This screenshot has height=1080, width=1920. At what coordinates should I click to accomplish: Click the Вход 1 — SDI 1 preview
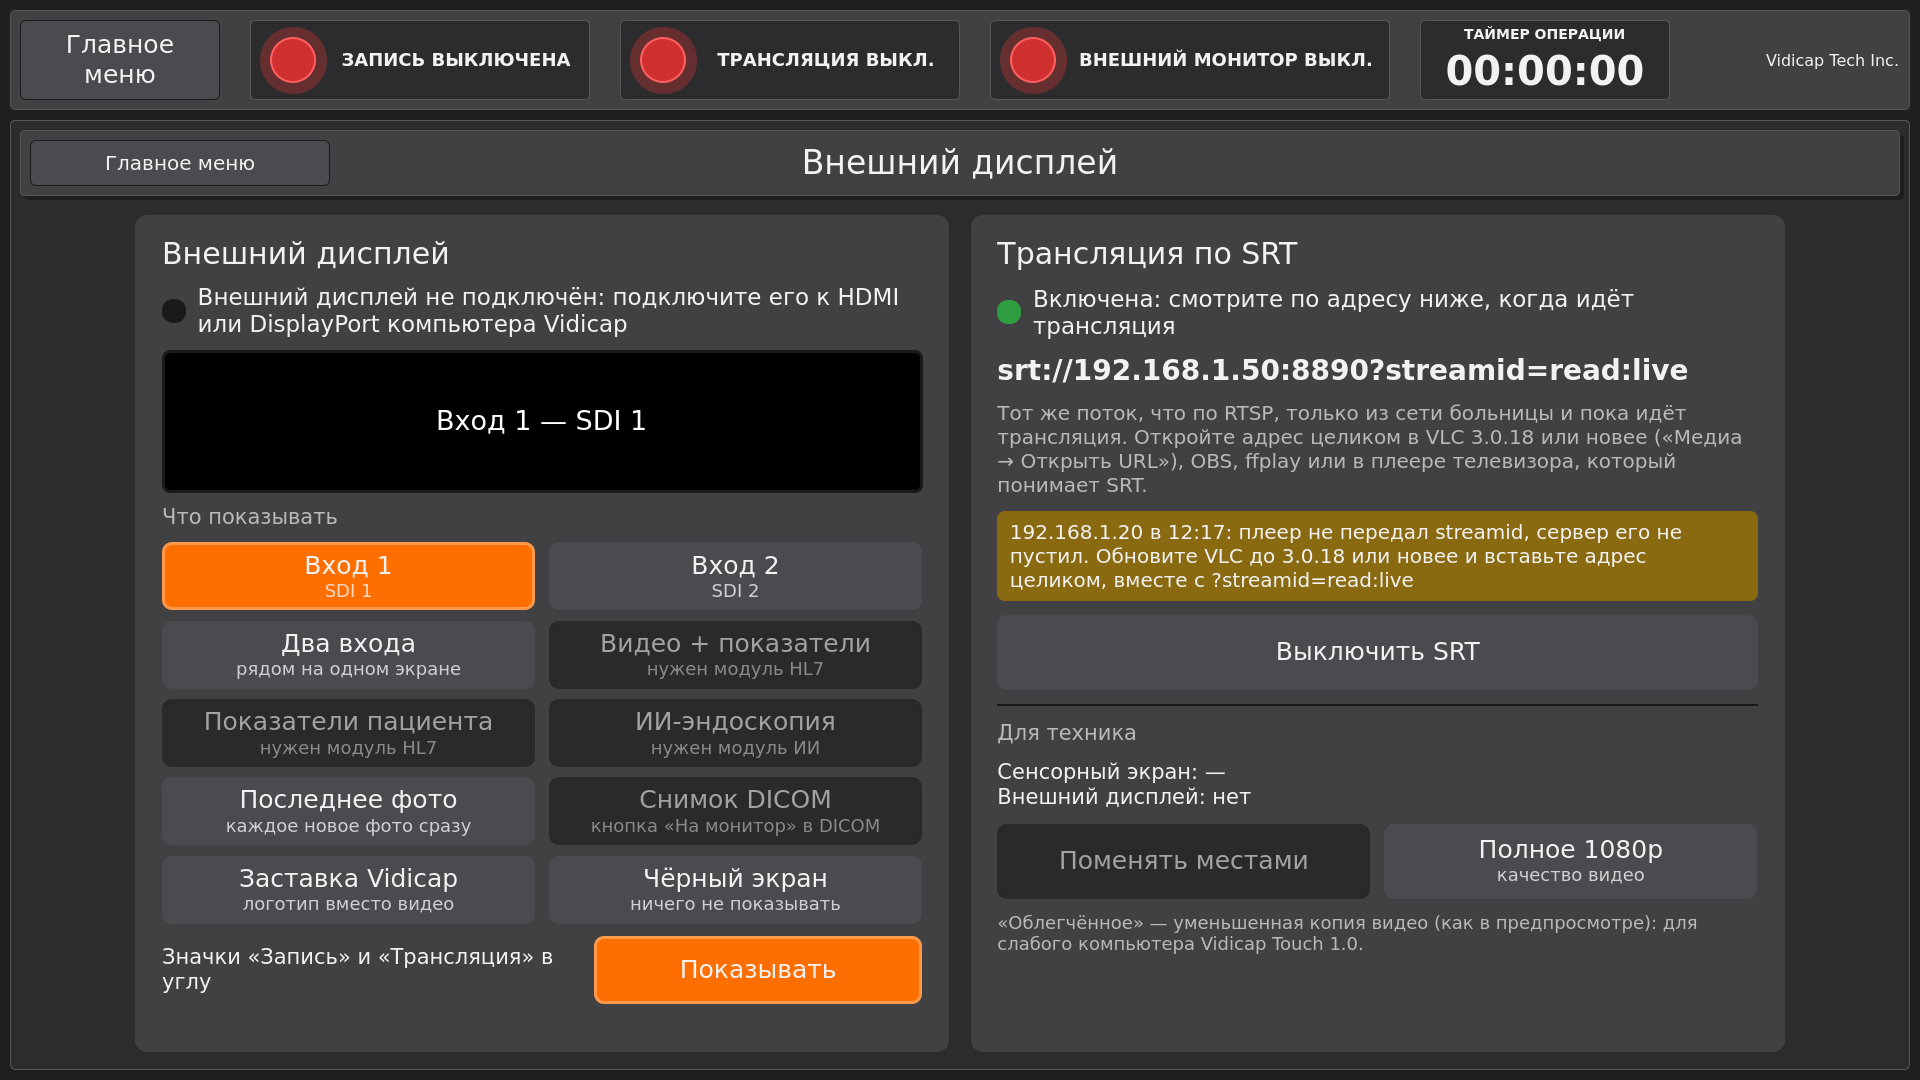[542, 421]
